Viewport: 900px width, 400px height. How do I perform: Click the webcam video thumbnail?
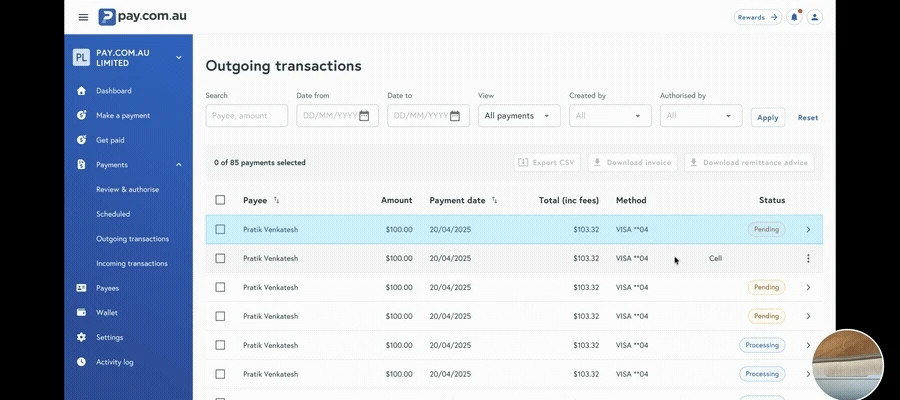point(848,364)
